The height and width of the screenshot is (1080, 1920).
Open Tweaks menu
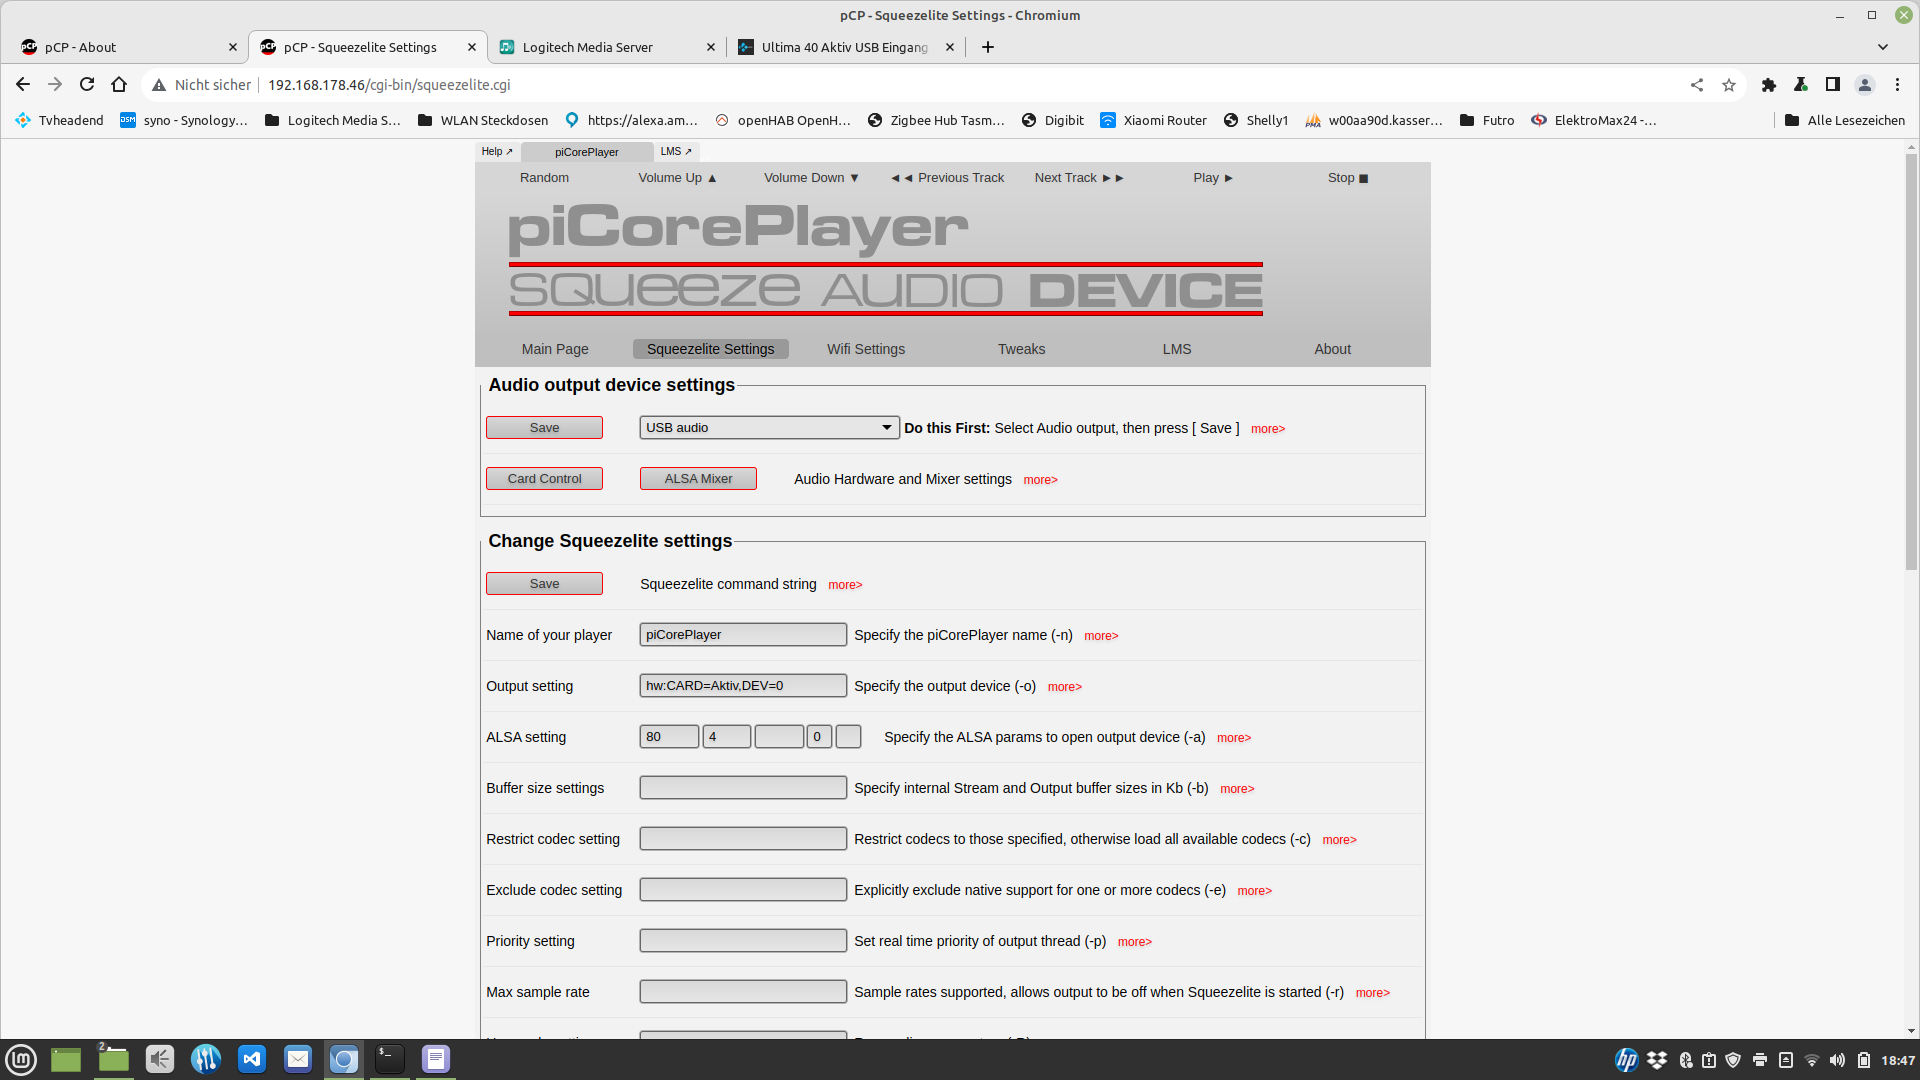[1021, 349]
